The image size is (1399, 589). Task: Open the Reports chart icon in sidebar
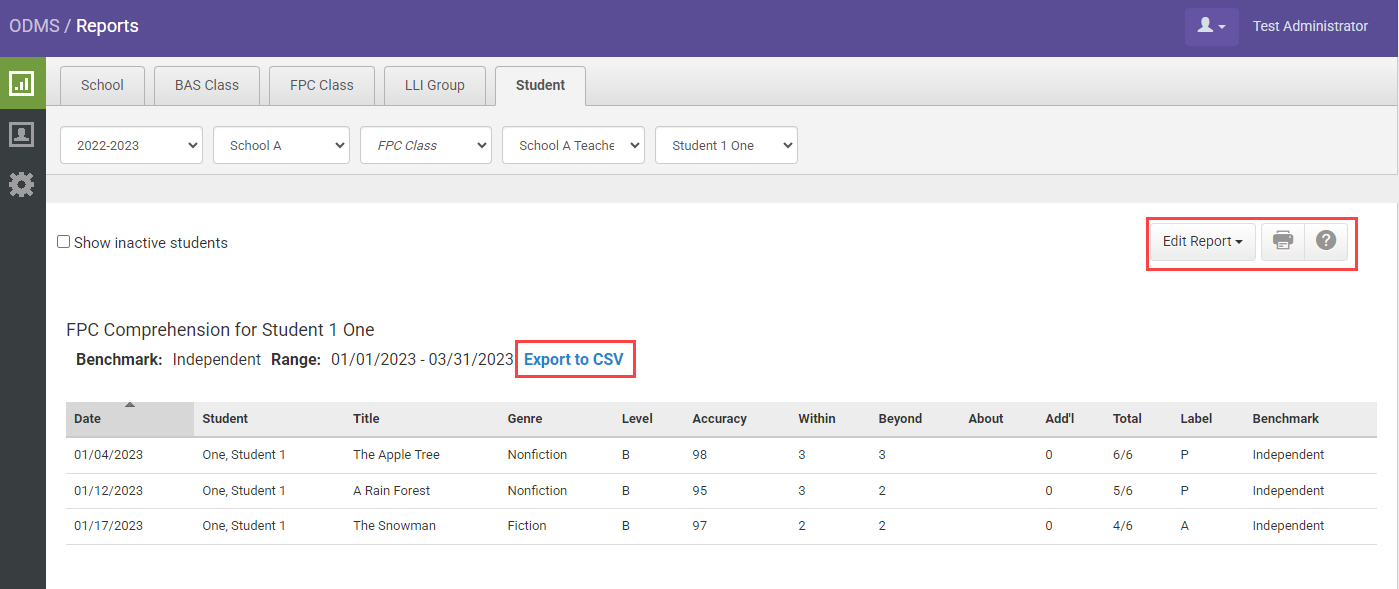[22, 84]
